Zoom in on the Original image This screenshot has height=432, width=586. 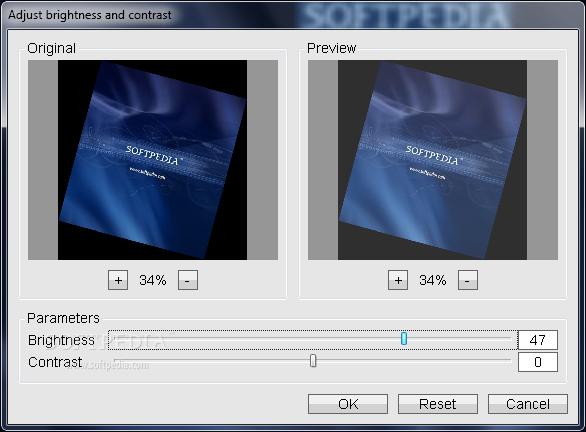(x=118, y=280)
